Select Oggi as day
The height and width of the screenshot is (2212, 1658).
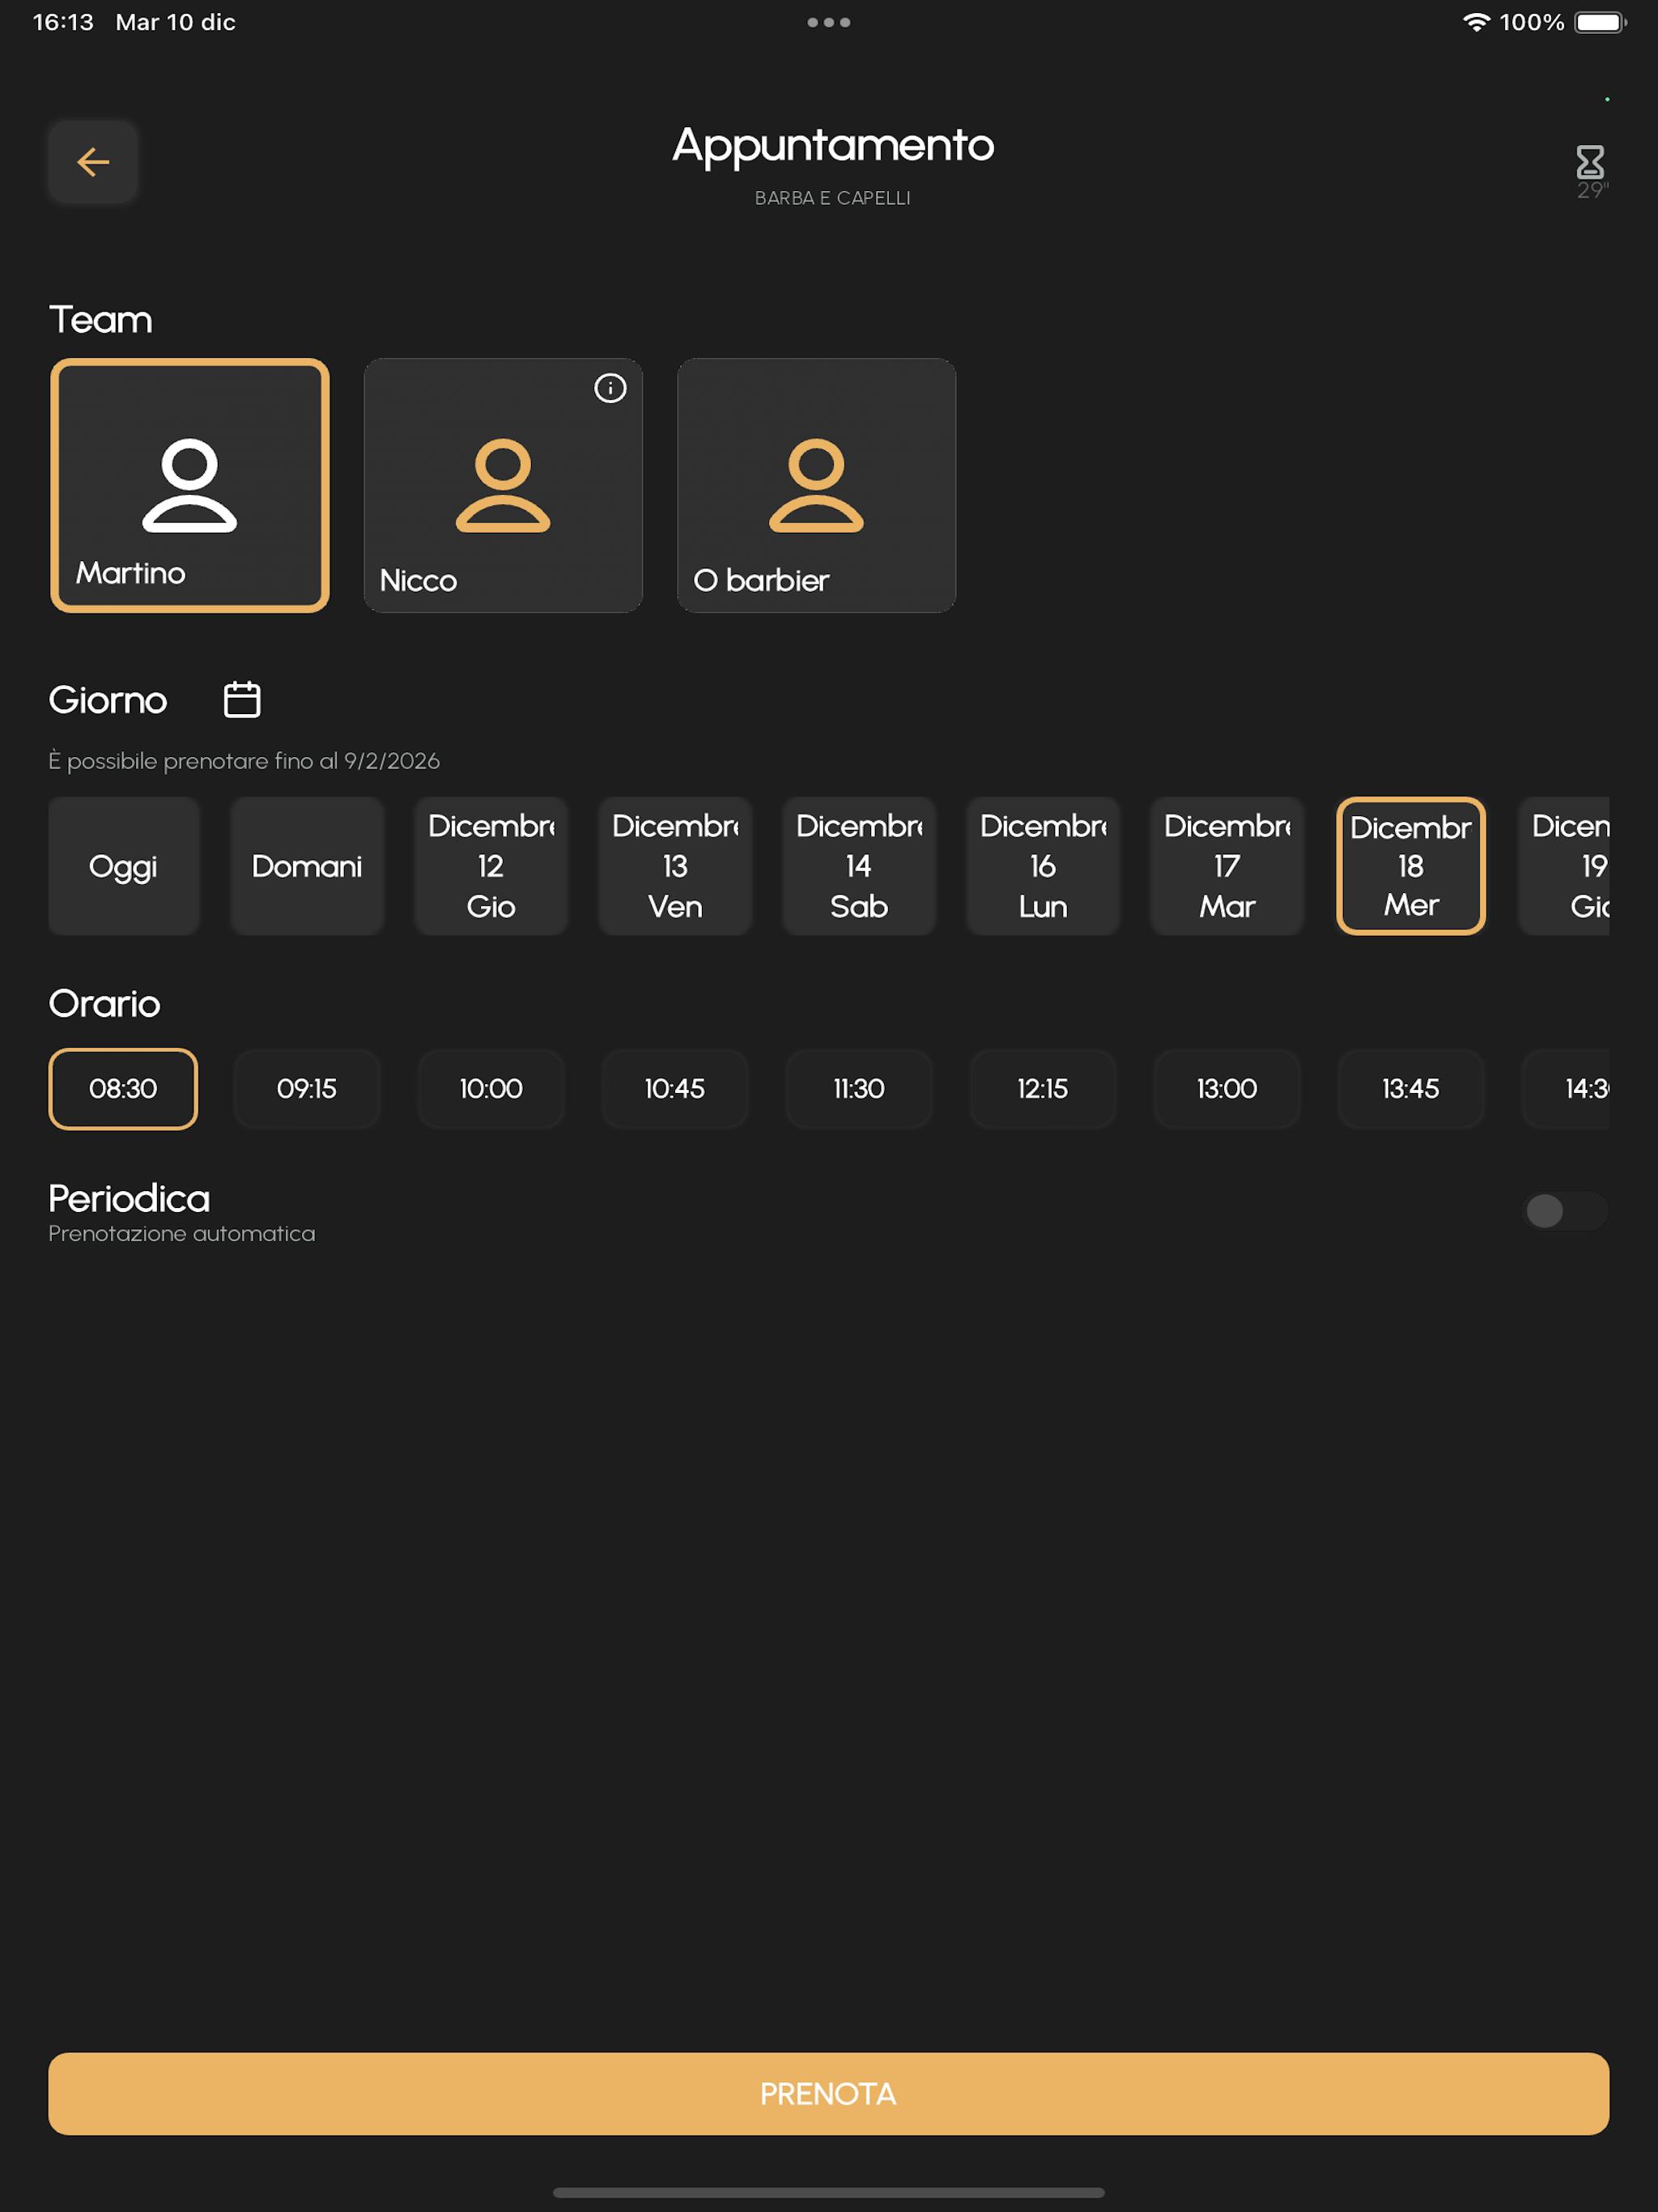pos(123,866)
